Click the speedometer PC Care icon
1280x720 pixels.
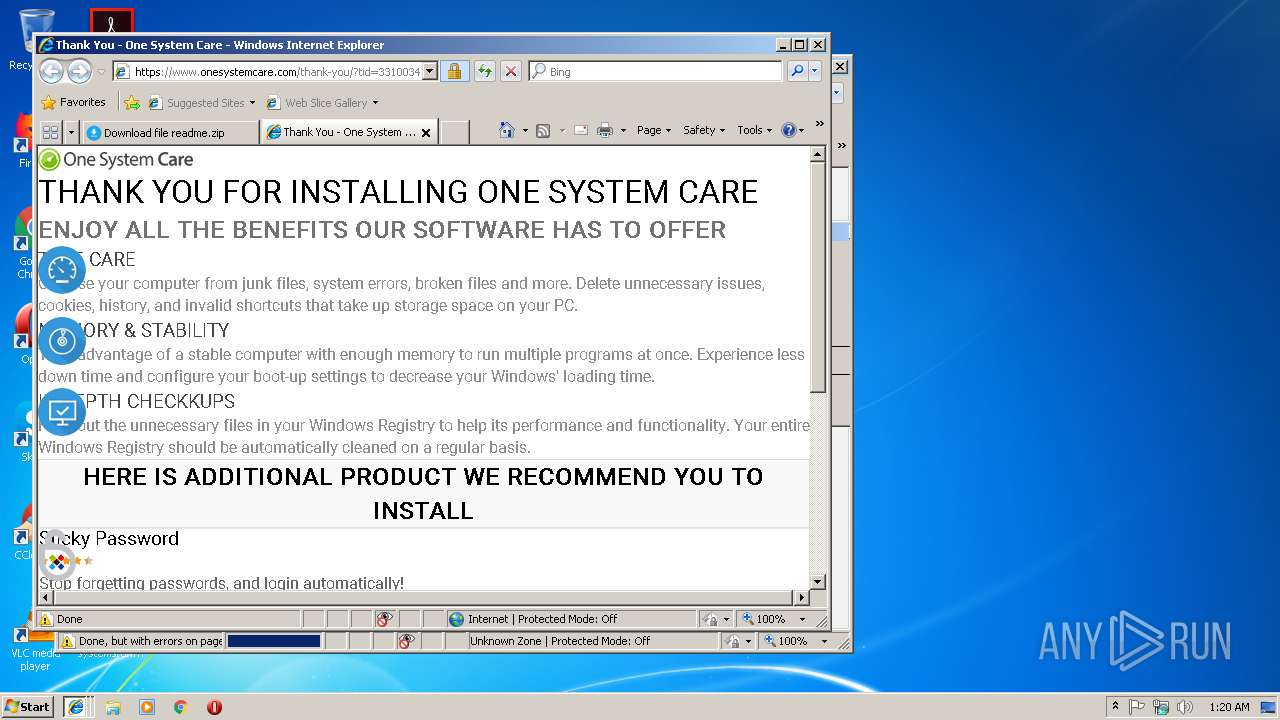coord(62,269)
